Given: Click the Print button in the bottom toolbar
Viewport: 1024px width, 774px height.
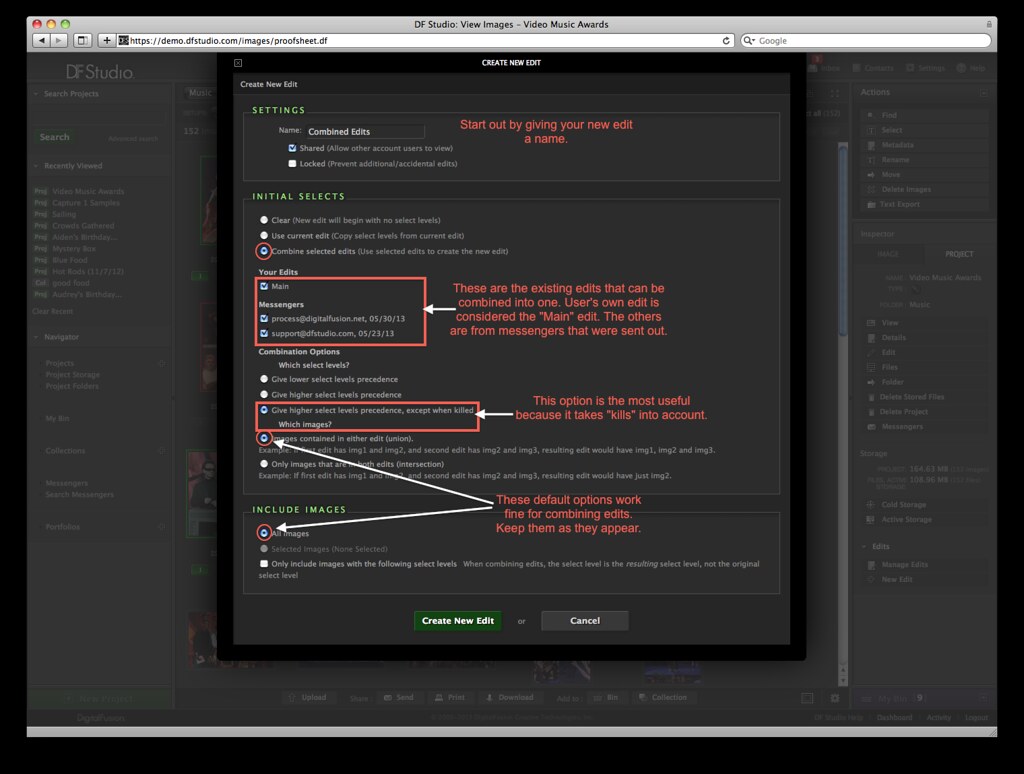Looking at the screenshot, I should coord(450,698).
